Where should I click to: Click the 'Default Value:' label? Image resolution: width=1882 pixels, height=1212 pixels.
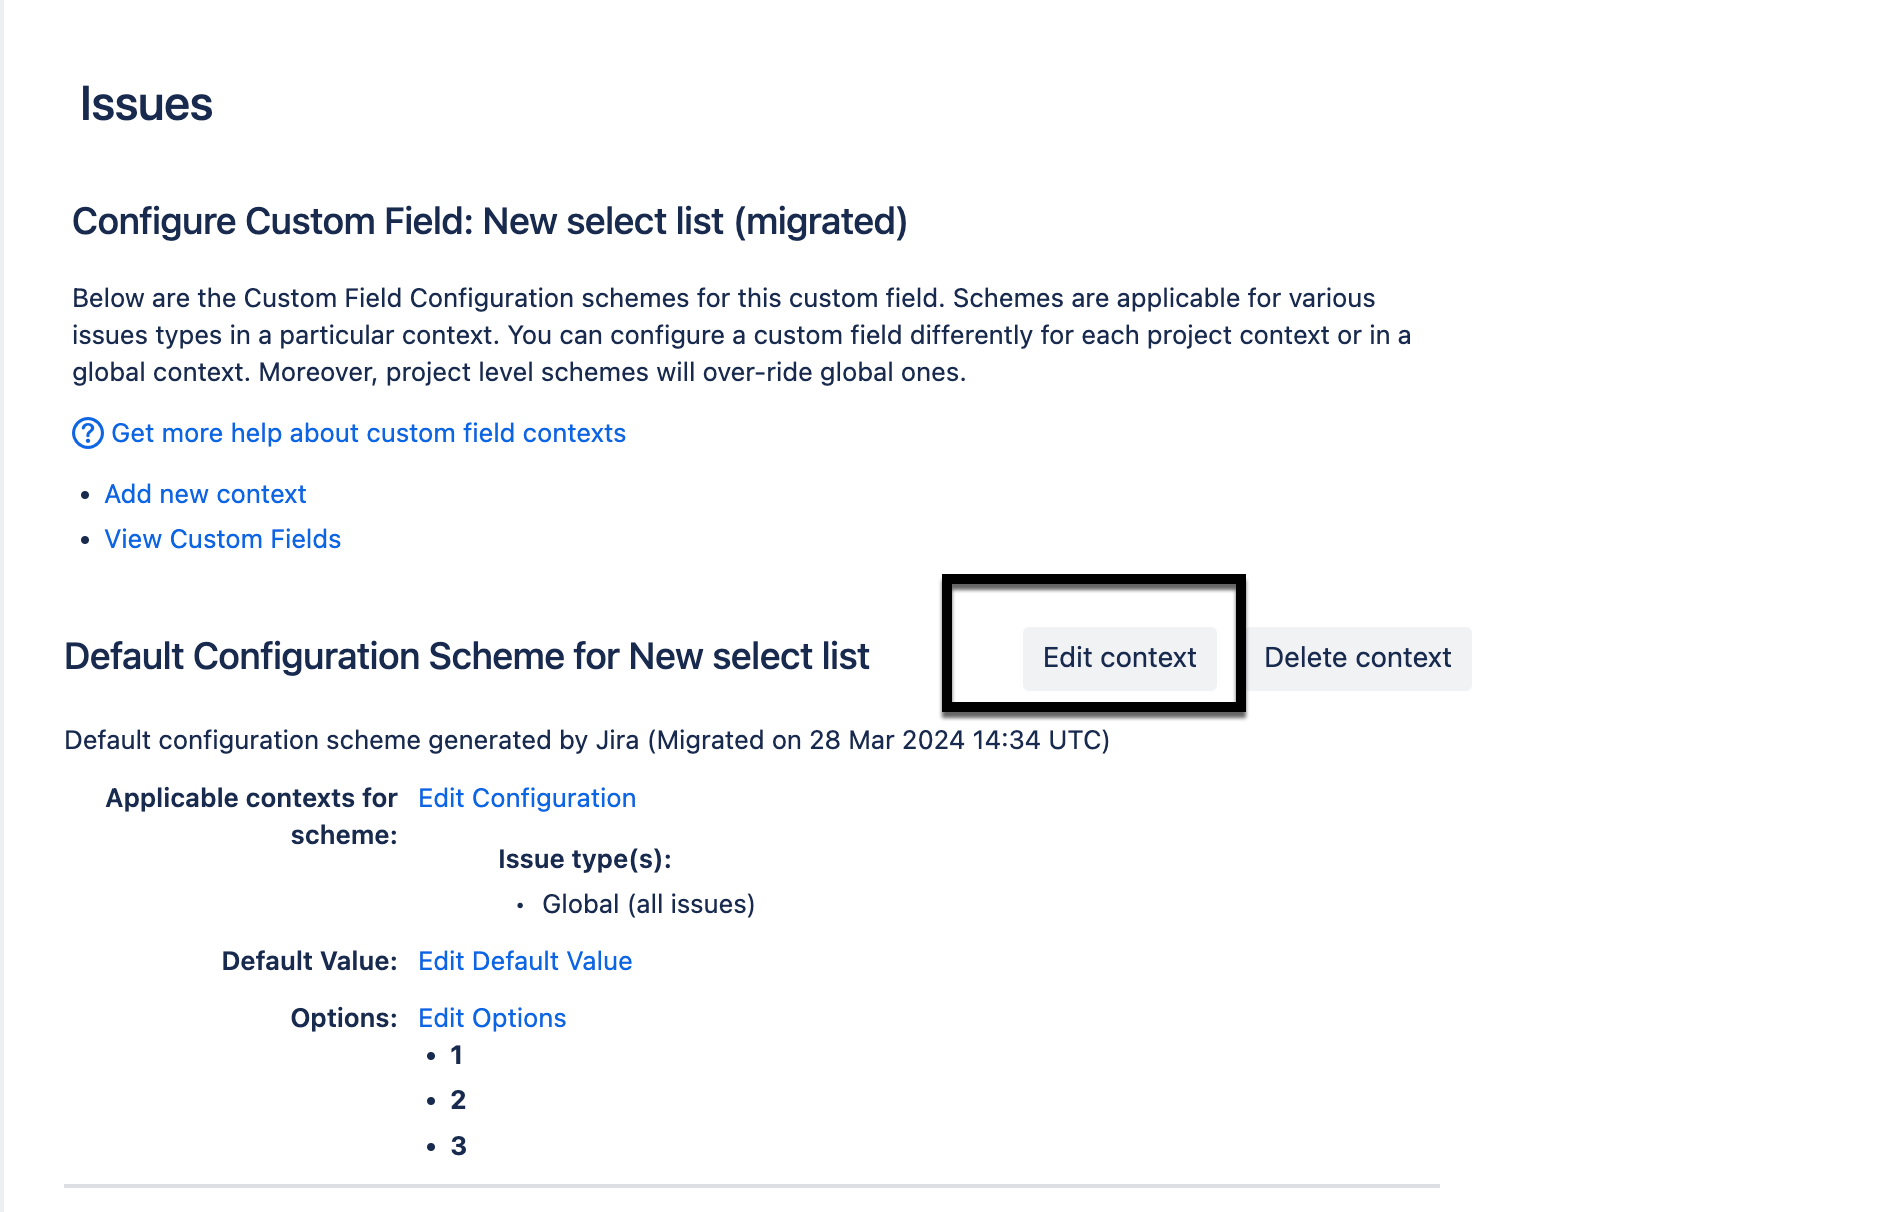tap(309, 961)
